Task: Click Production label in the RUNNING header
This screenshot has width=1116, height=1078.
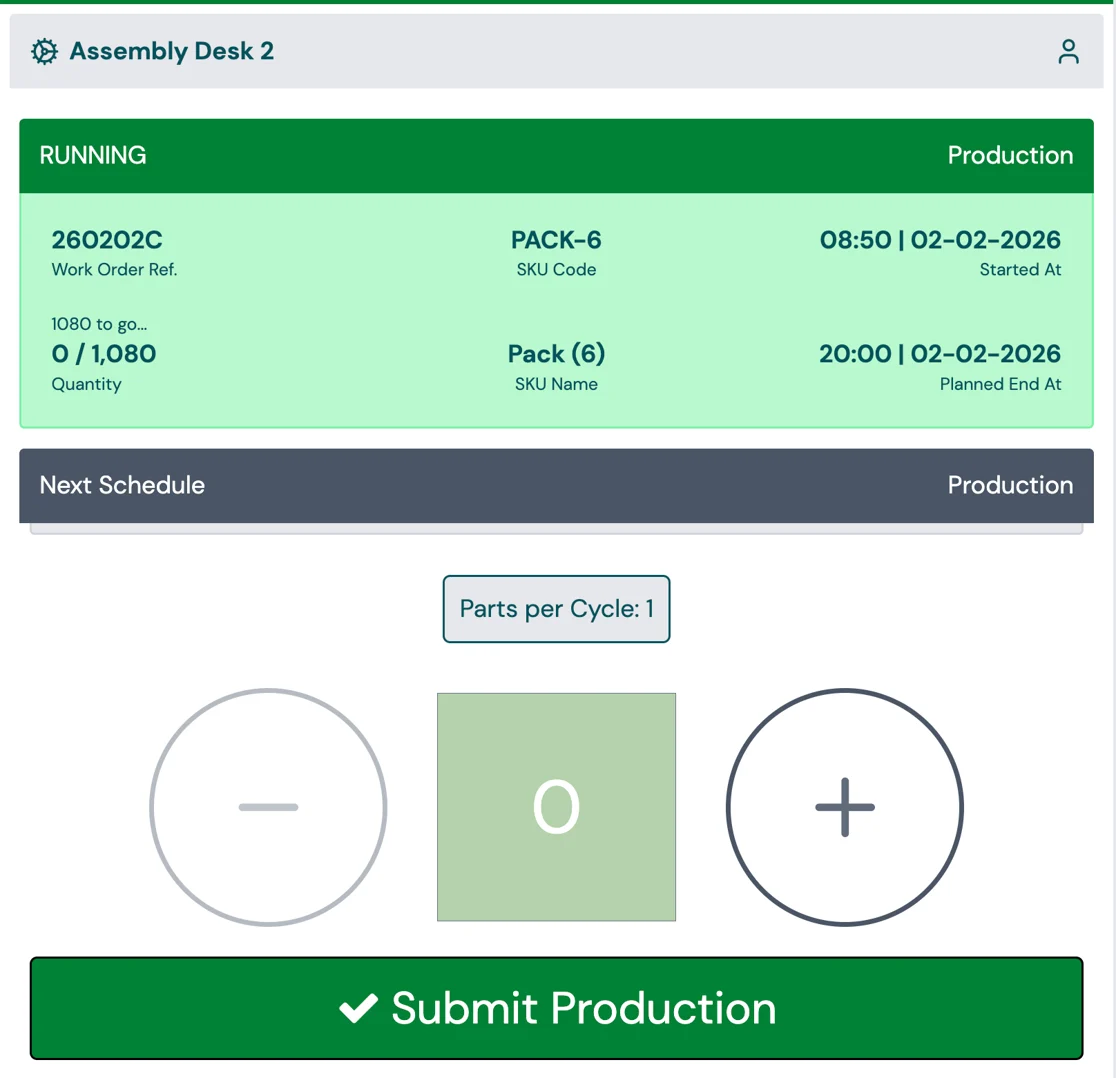Action: coord(1010,155)
